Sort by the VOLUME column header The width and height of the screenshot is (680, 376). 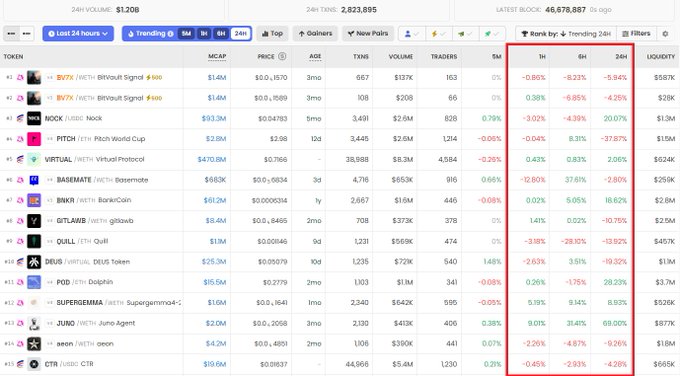[x=401, y=56]
